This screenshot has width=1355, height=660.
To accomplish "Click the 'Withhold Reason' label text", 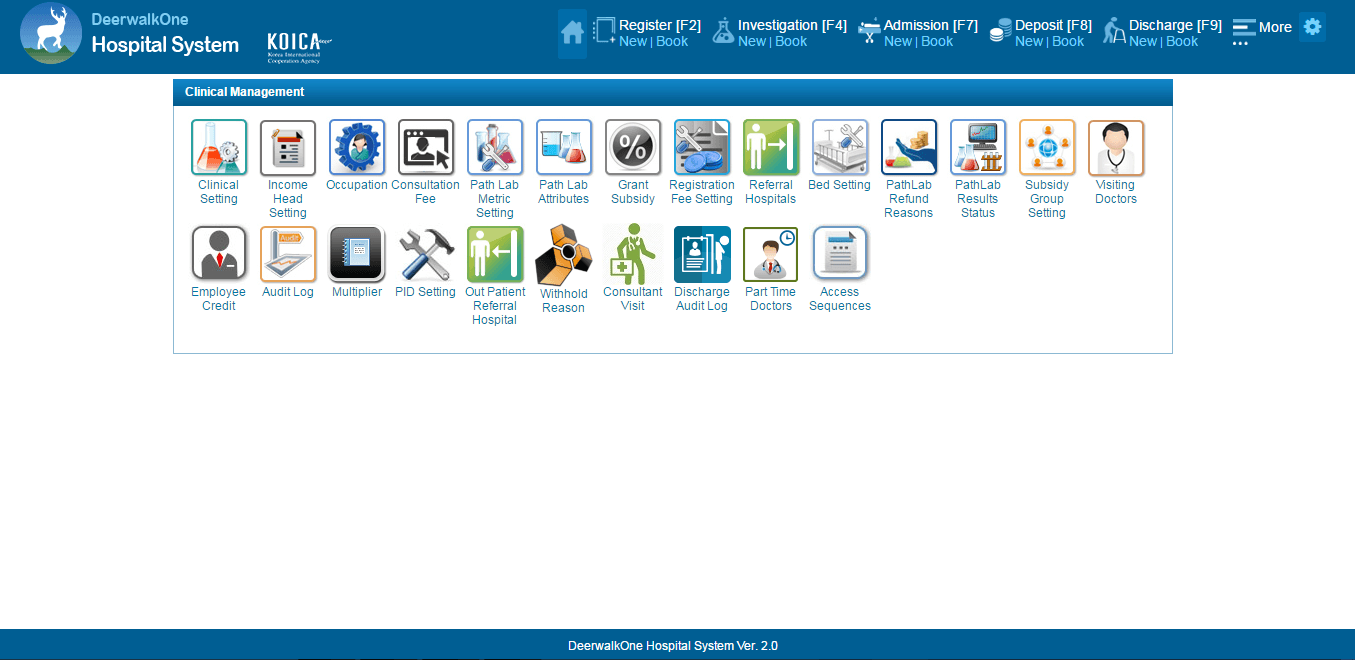I will click(x=564, y=301).
